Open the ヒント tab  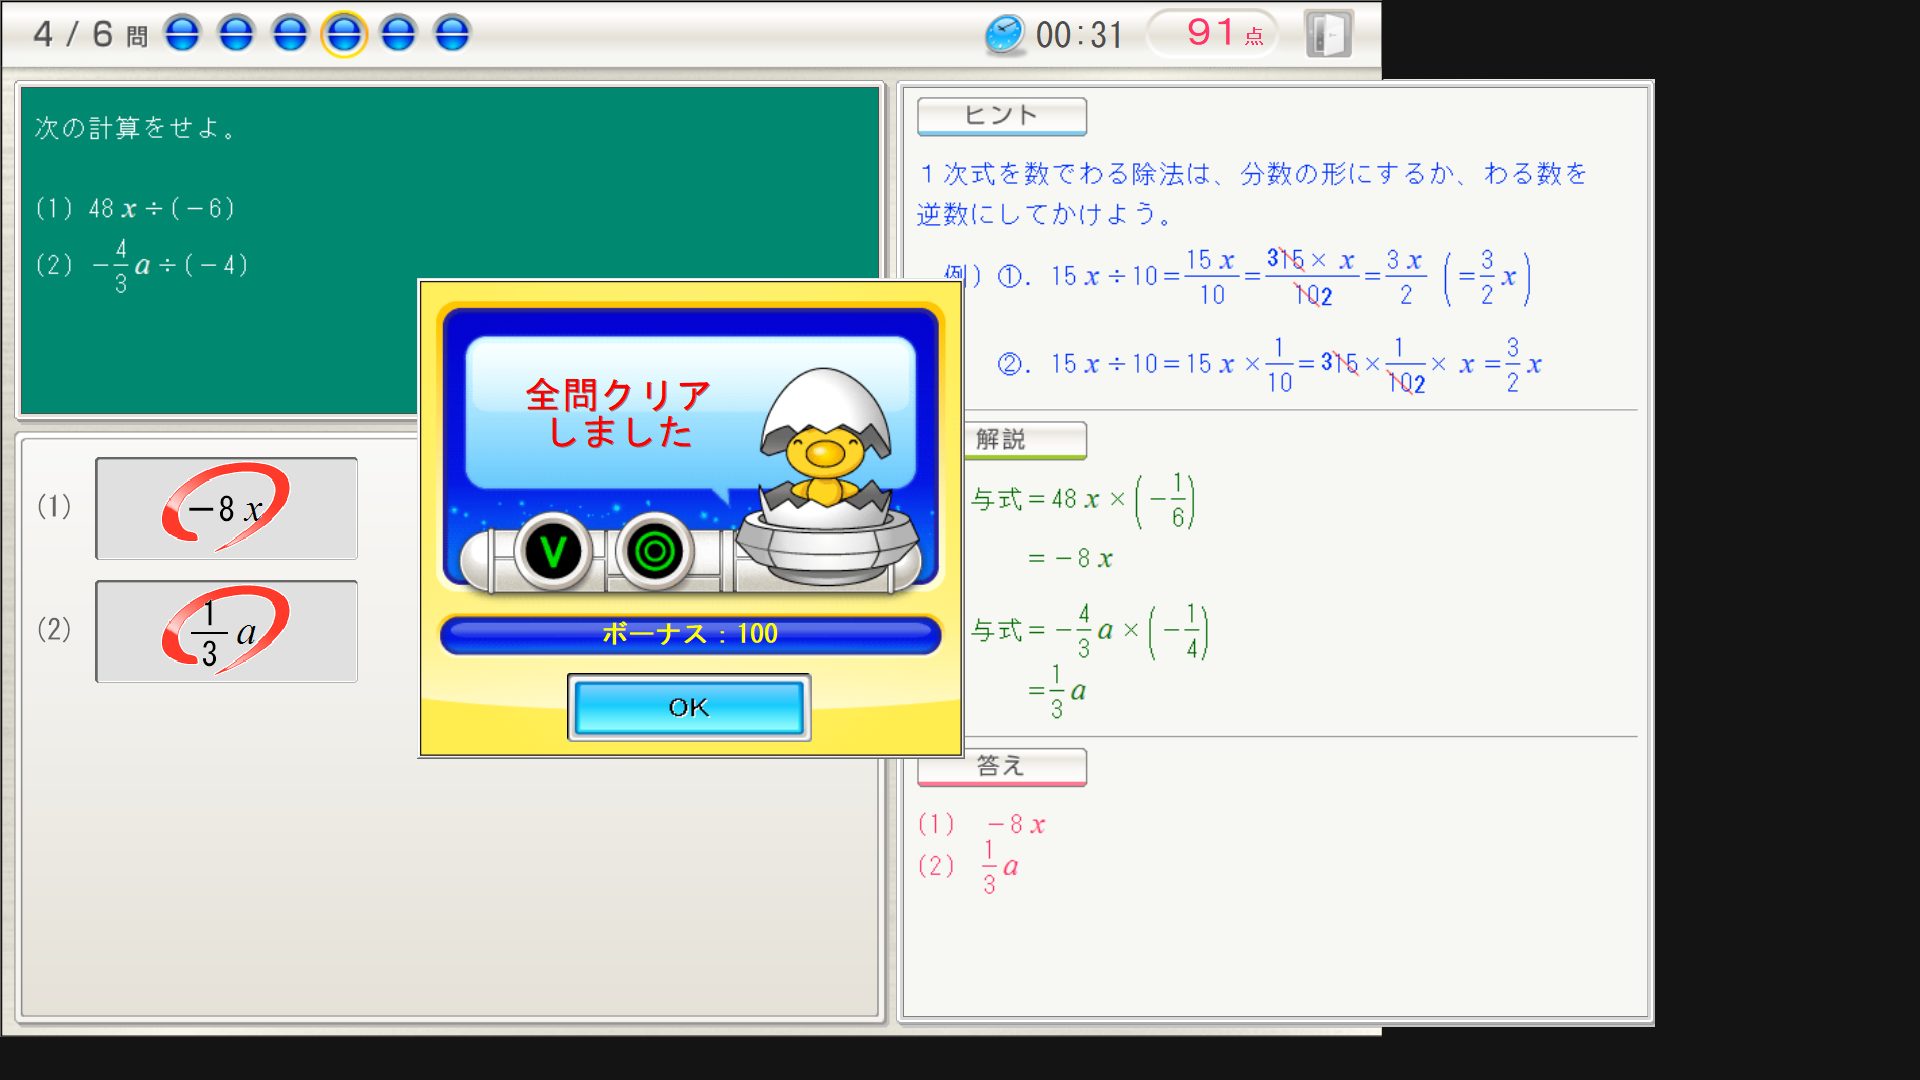1001,116
